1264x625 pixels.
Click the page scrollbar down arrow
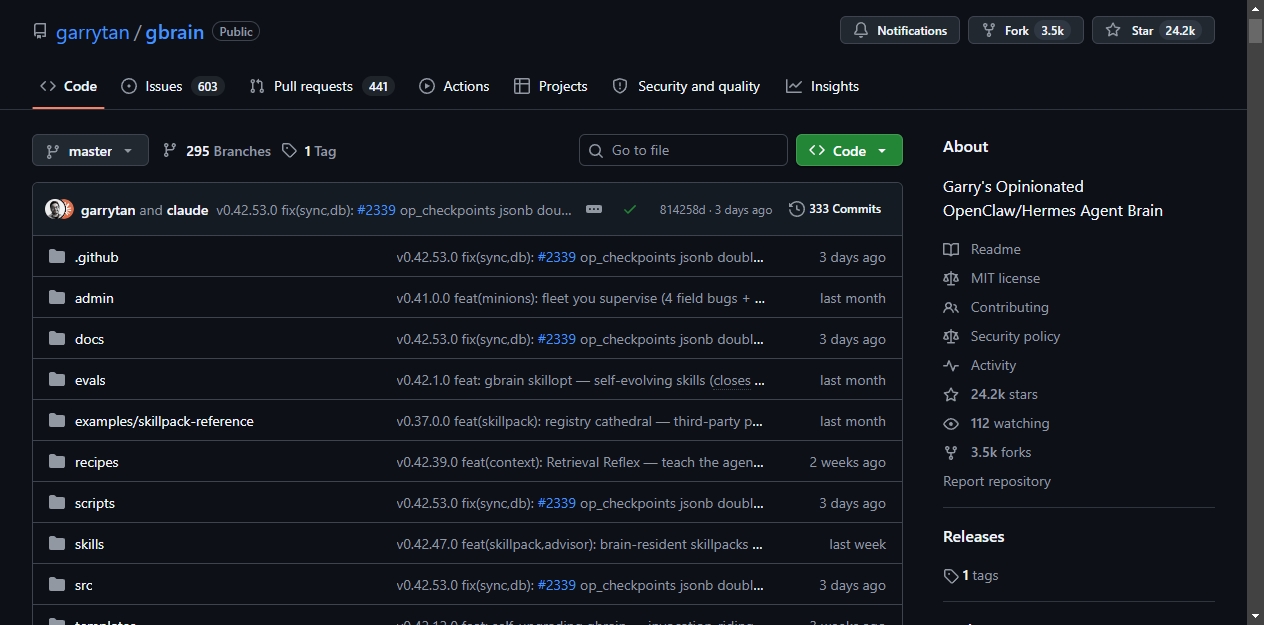(x=1255, y=615)
